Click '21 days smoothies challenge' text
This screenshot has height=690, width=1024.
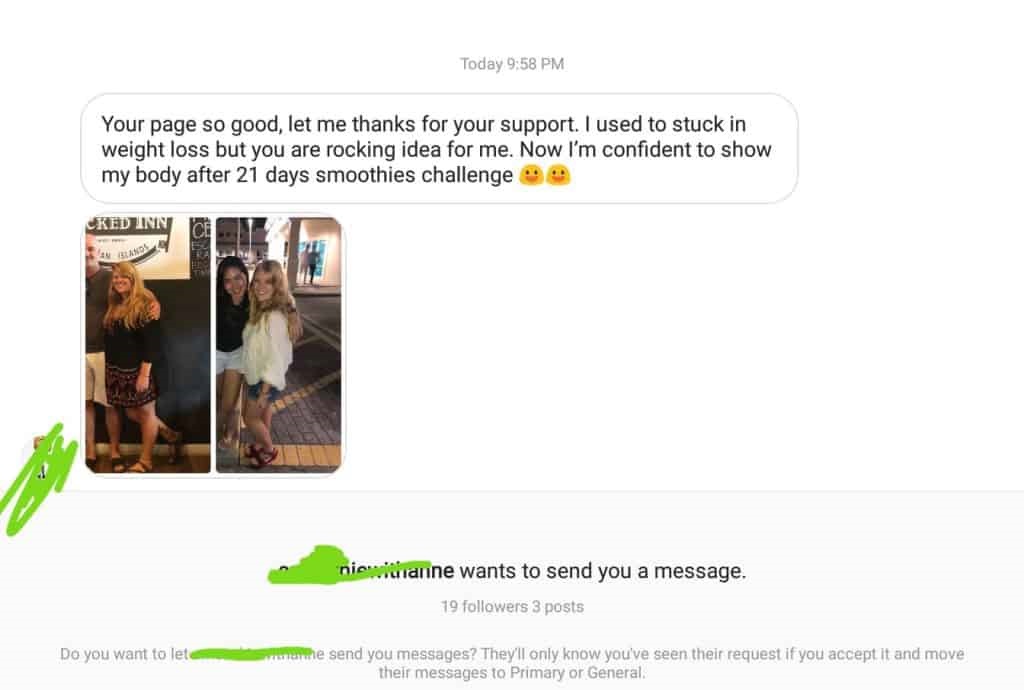[x=374, y=175]
